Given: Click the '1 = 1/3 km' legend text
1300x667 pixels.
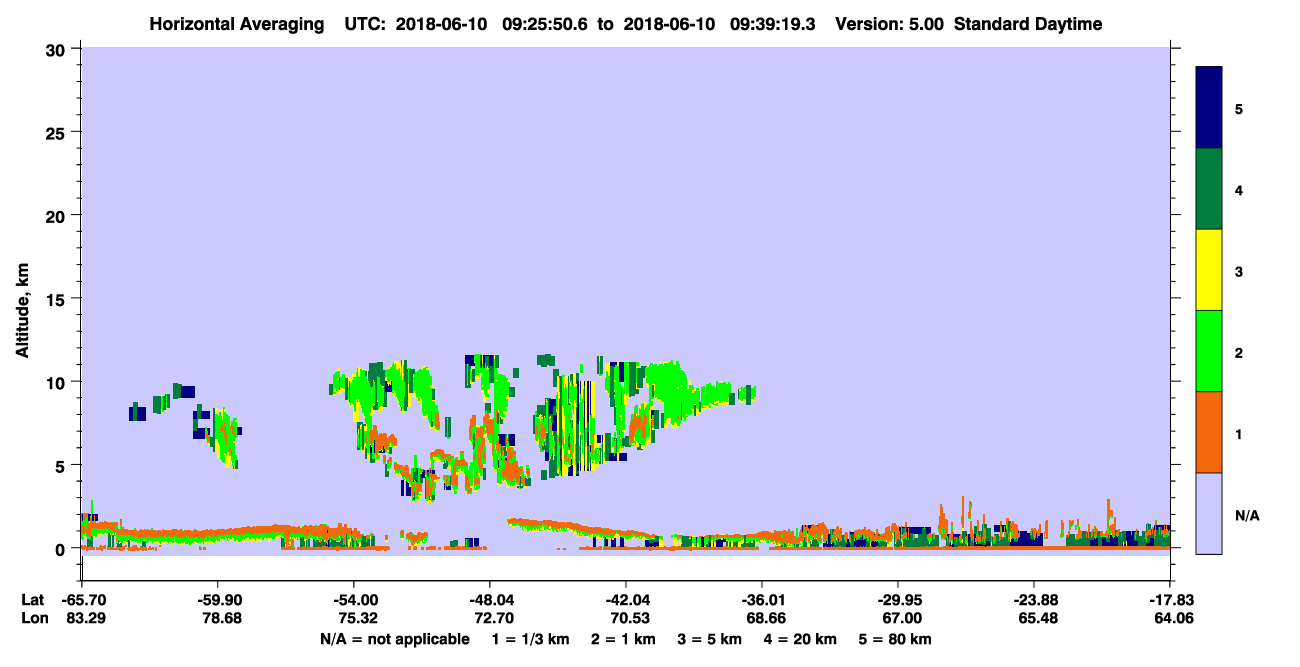Looking at the screenshot, I should tap(530, 639).
